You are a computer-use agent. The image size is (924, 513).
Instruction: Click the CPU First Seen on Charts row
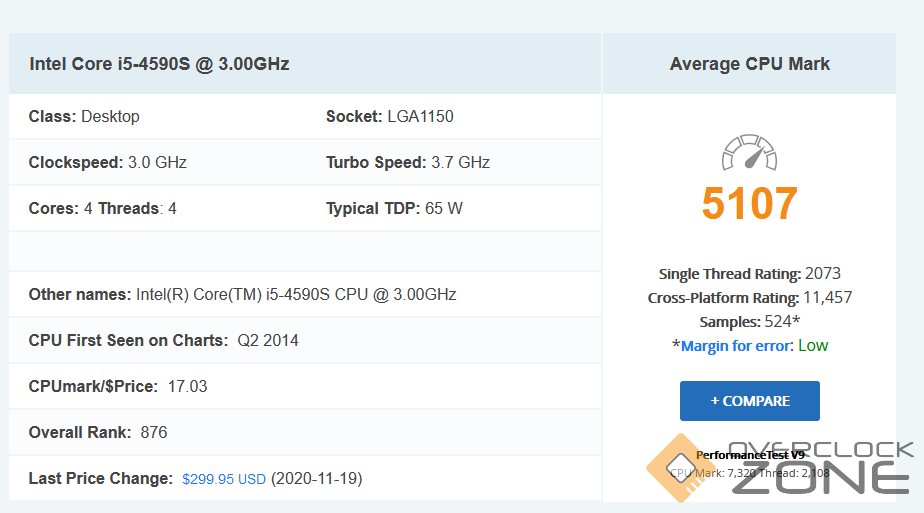point(163,340)
